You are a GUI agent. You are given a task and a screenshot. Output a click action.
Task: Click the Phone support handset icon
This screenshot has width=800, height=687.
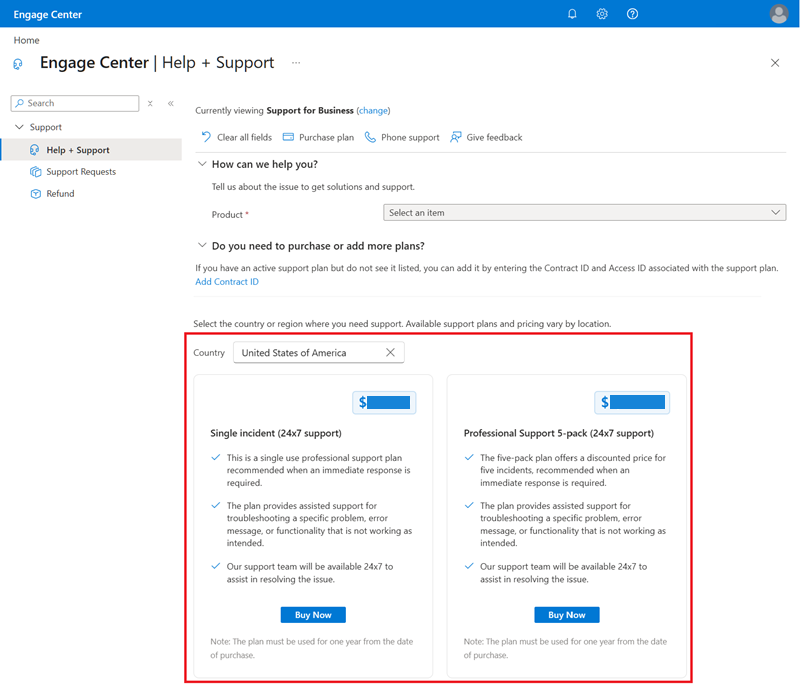[370, 137]
